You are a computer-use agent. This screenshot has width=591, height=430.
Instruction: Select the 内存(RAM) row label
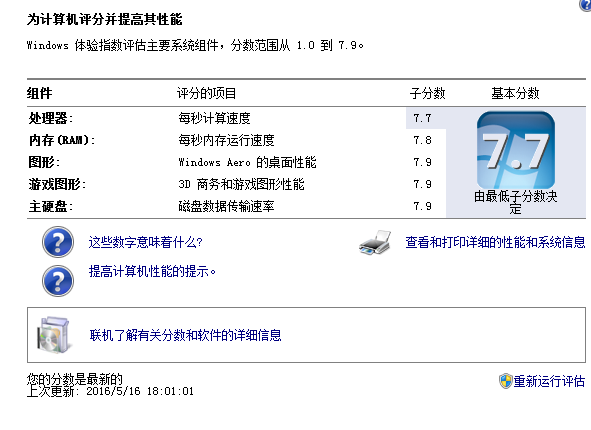click(62, 140)
